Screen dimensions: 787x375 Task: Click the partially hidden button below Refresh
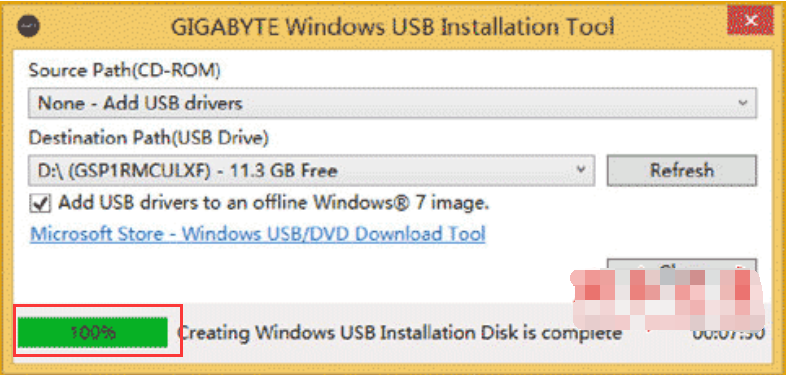(x=682, y=266)
